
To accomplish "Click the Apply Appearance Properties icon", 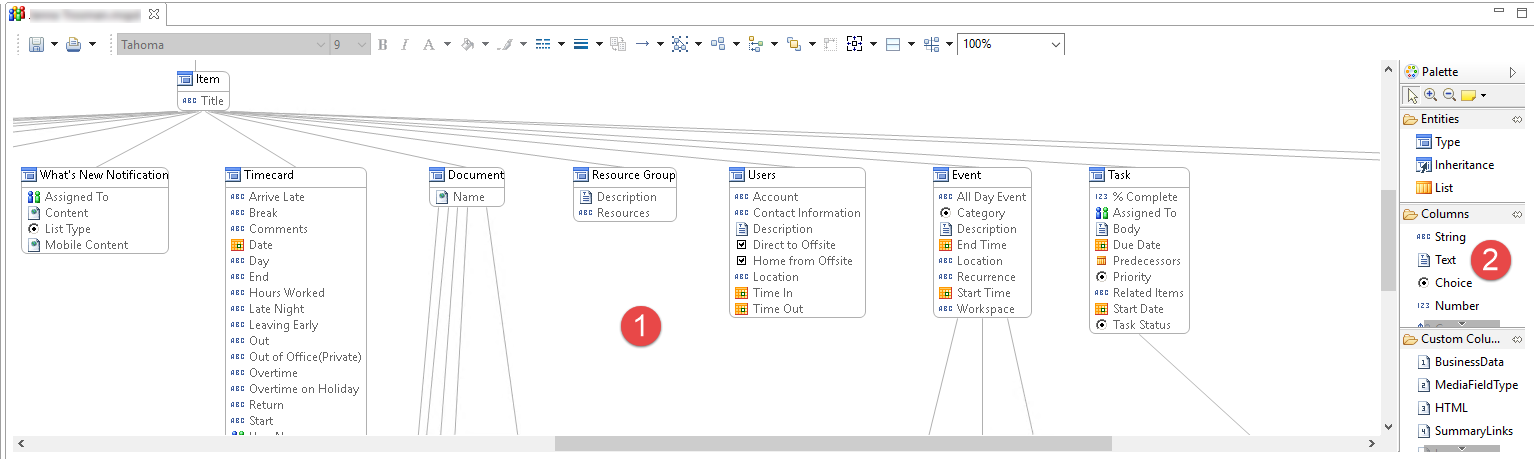I will coord(618,45).
